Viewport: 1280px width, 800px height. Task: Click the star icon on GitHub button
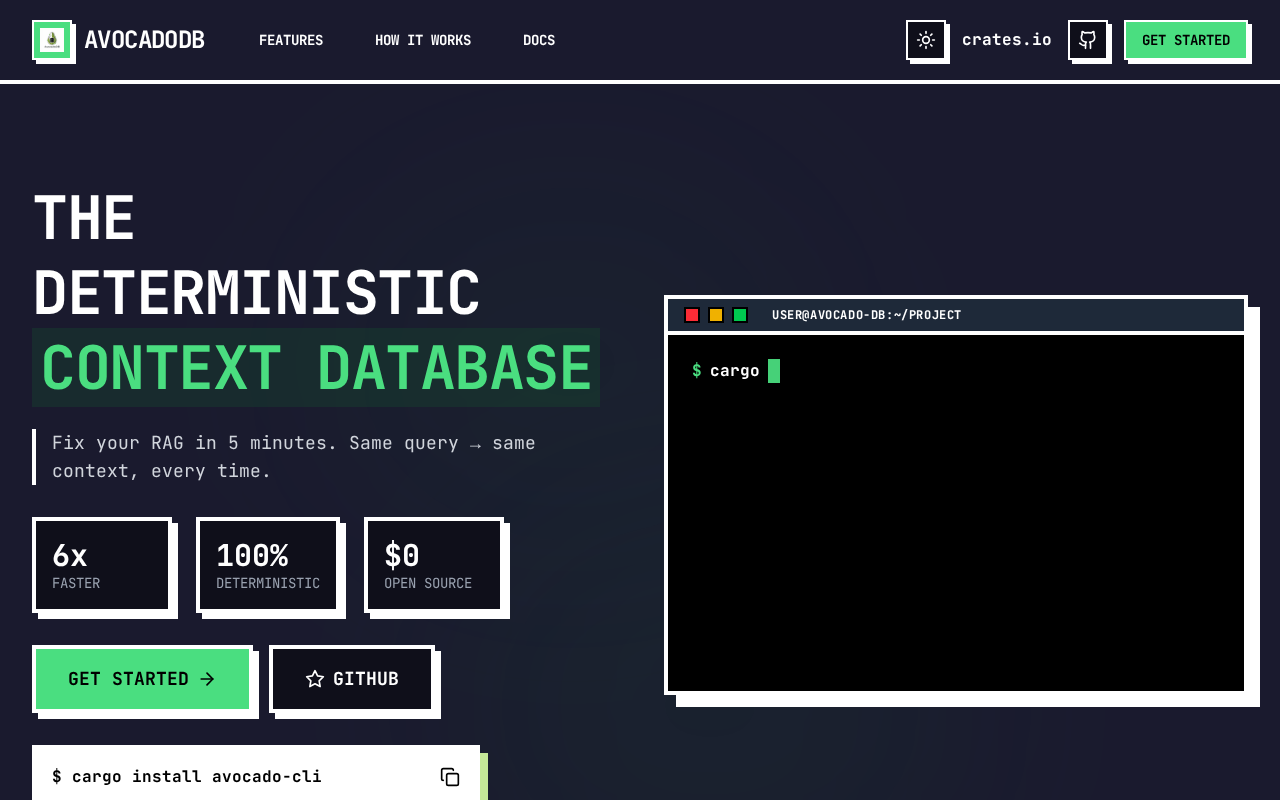(315, 679)
